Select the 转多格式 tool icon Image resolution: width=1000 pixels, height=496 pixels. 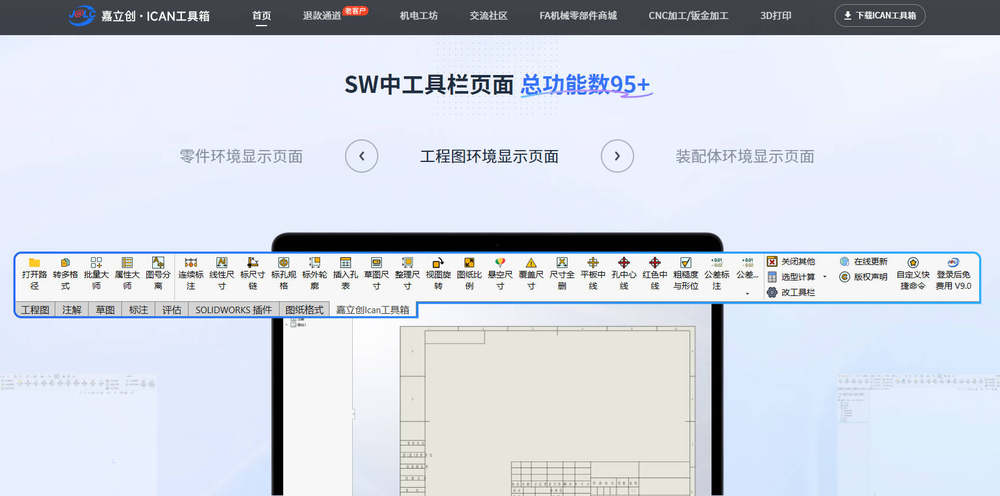coord(65,262)
